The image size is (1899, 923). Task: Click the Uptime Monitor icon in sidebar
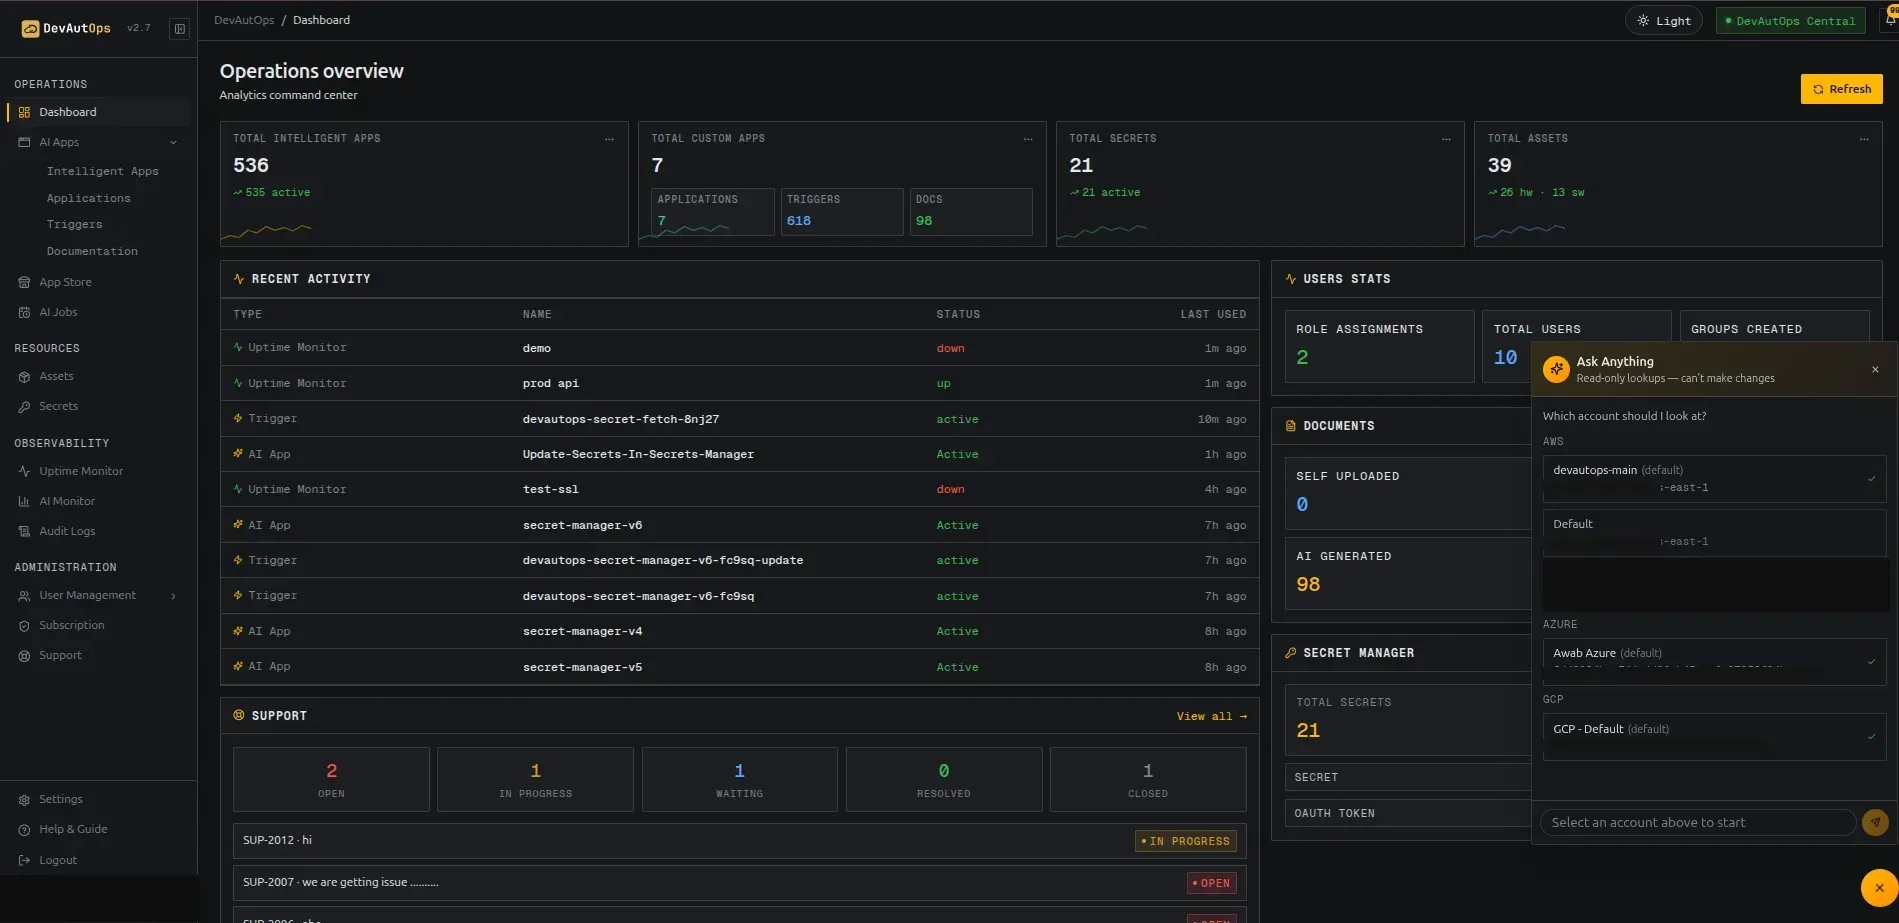pyautogui.click(x=24, y=471)
